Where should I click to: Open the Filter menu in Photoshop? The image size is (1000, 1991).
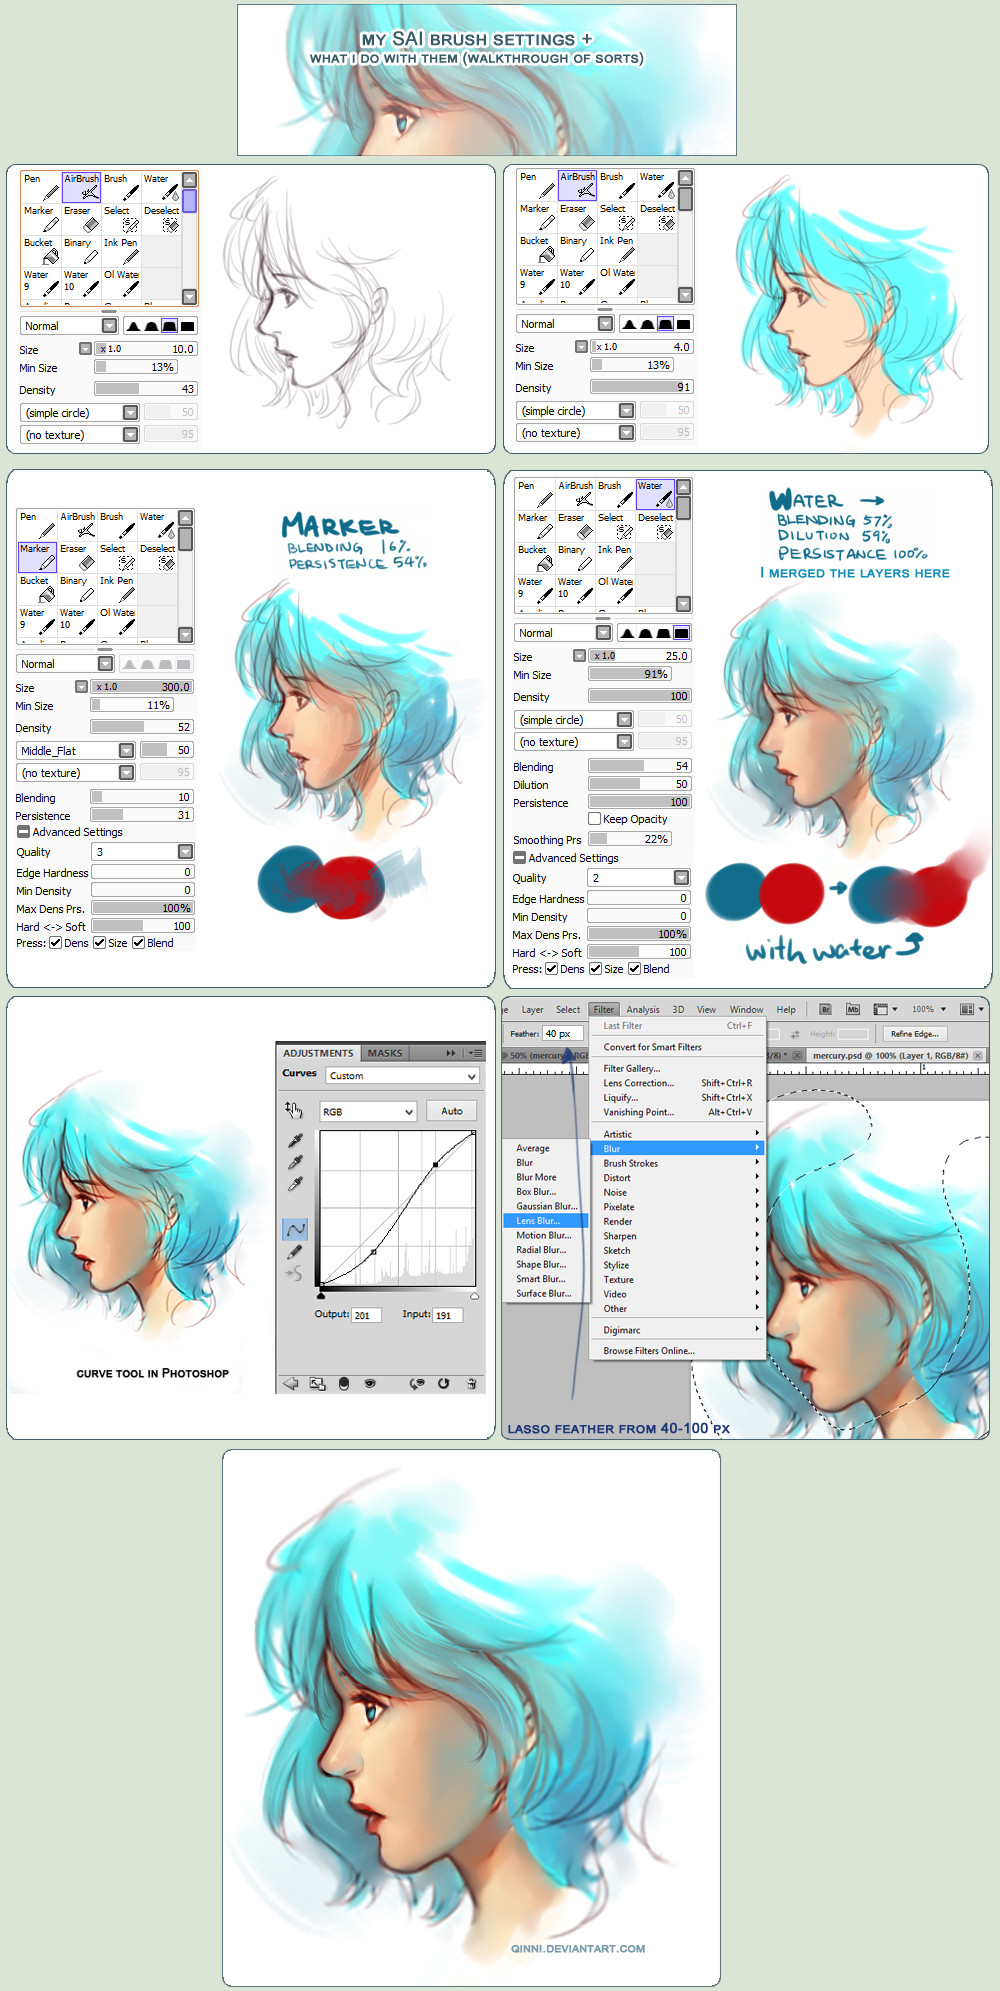coord(604,1009)
